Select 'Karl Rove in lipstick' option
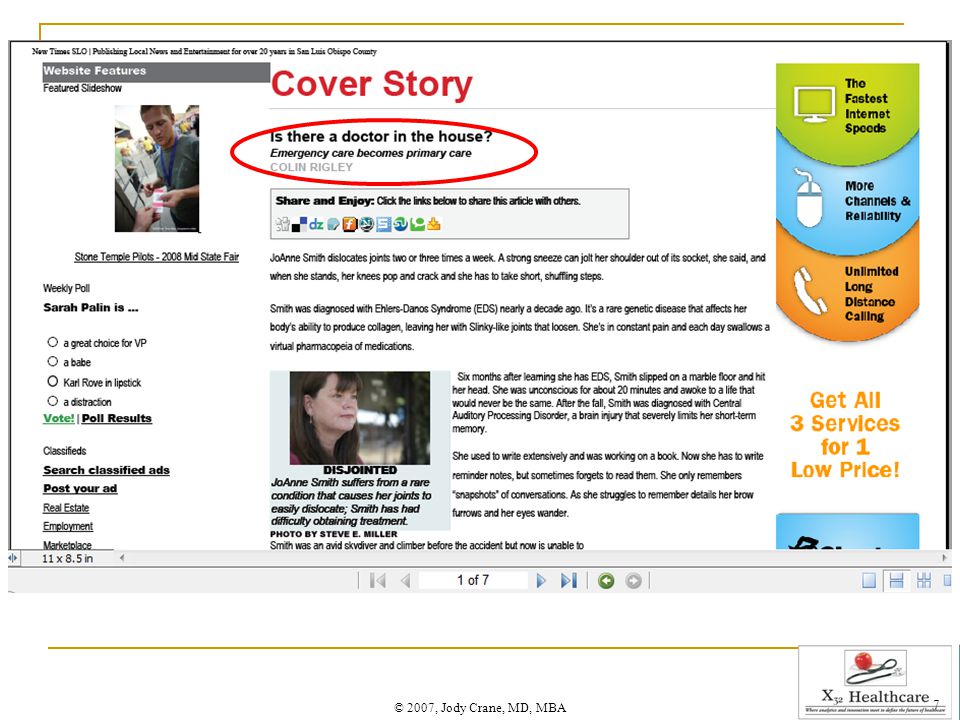Image resolution: width=960 pixels, height=720 pixels. [53, 381]
